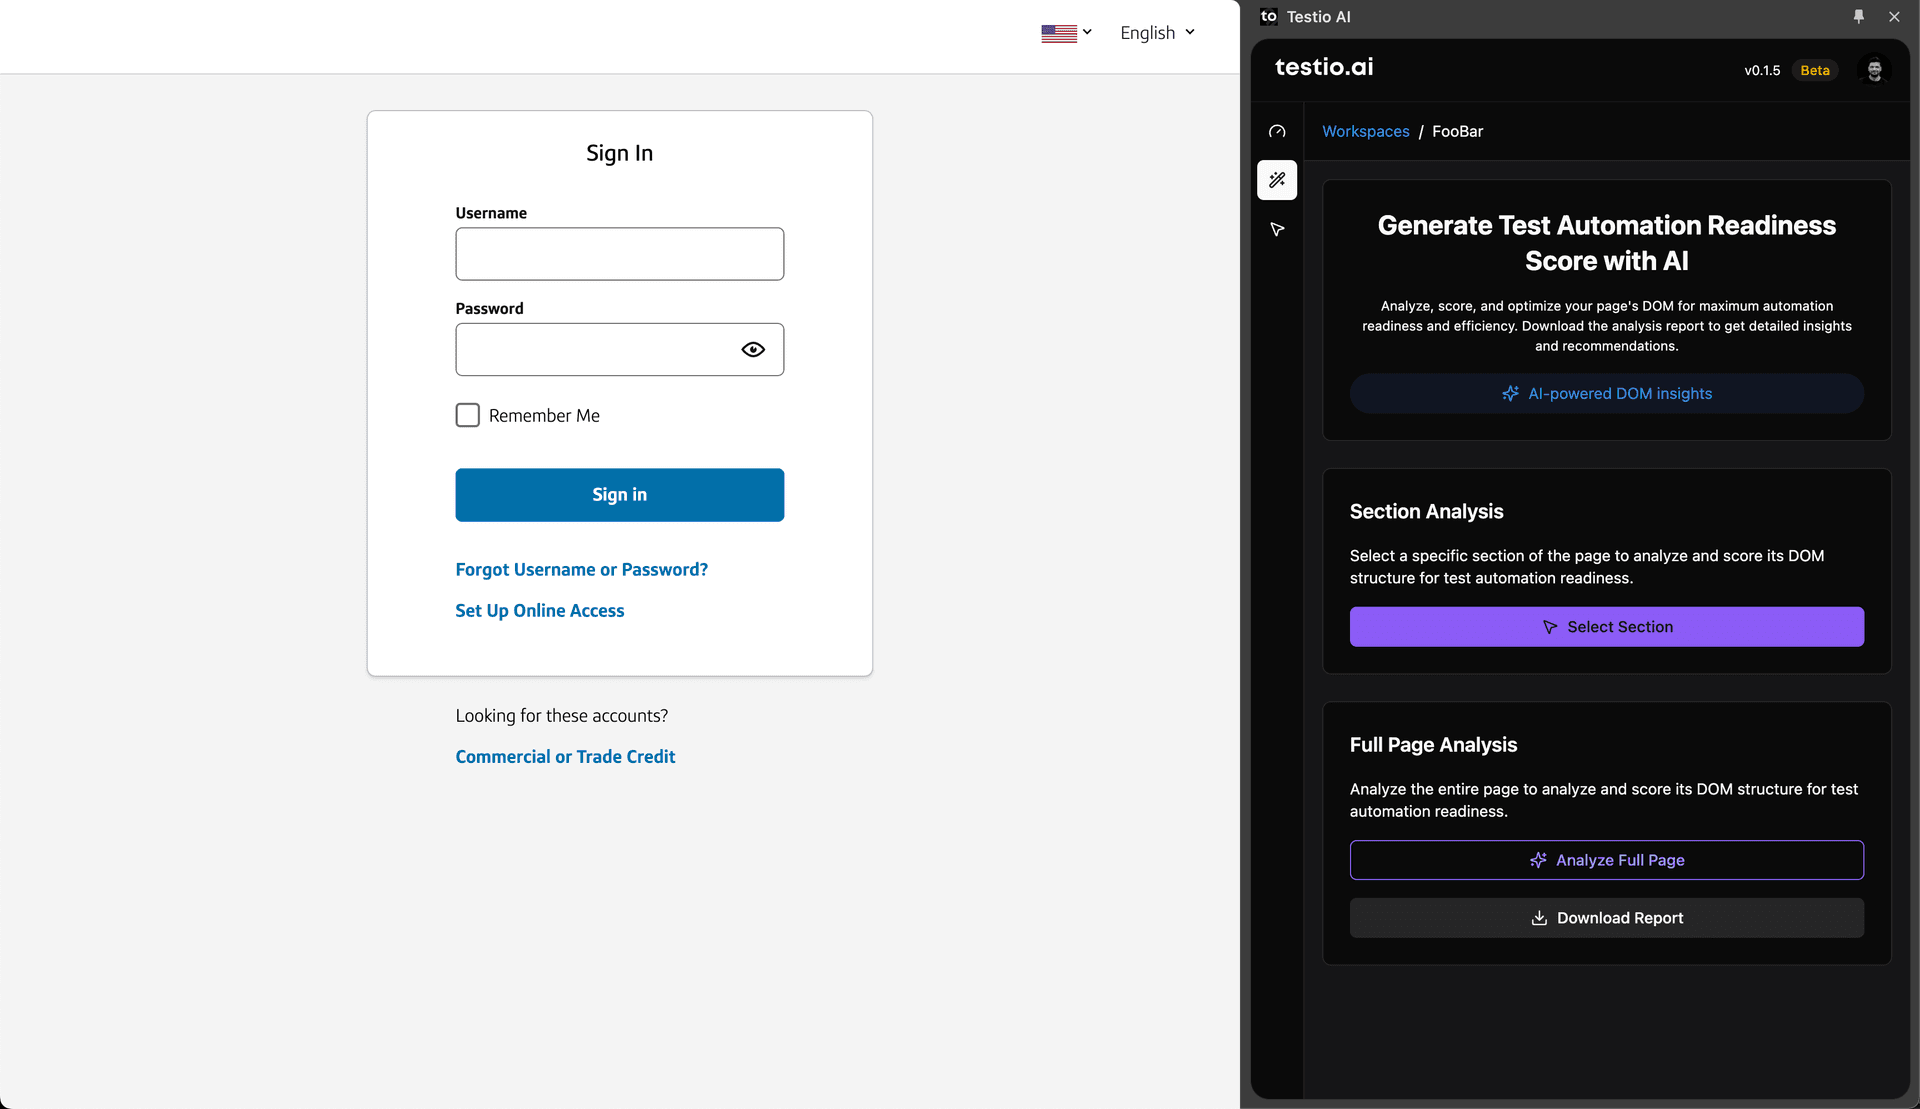The image size is (1920, 1109).
Task: Toggle password visibility eye icon
Action: pyautogui.click(x=753, y=349)
